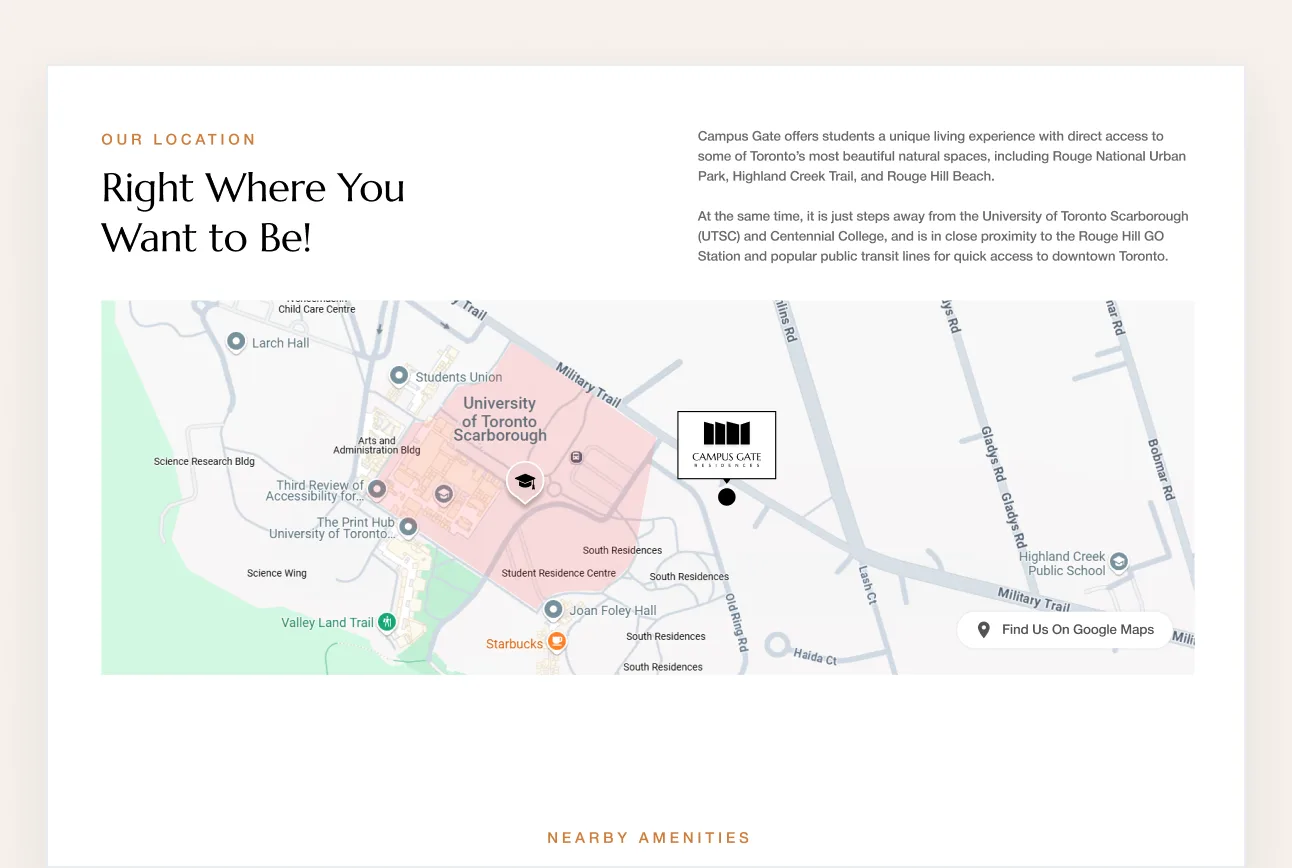Click the Campus Gate Residences logo marker

pos(727,445)
